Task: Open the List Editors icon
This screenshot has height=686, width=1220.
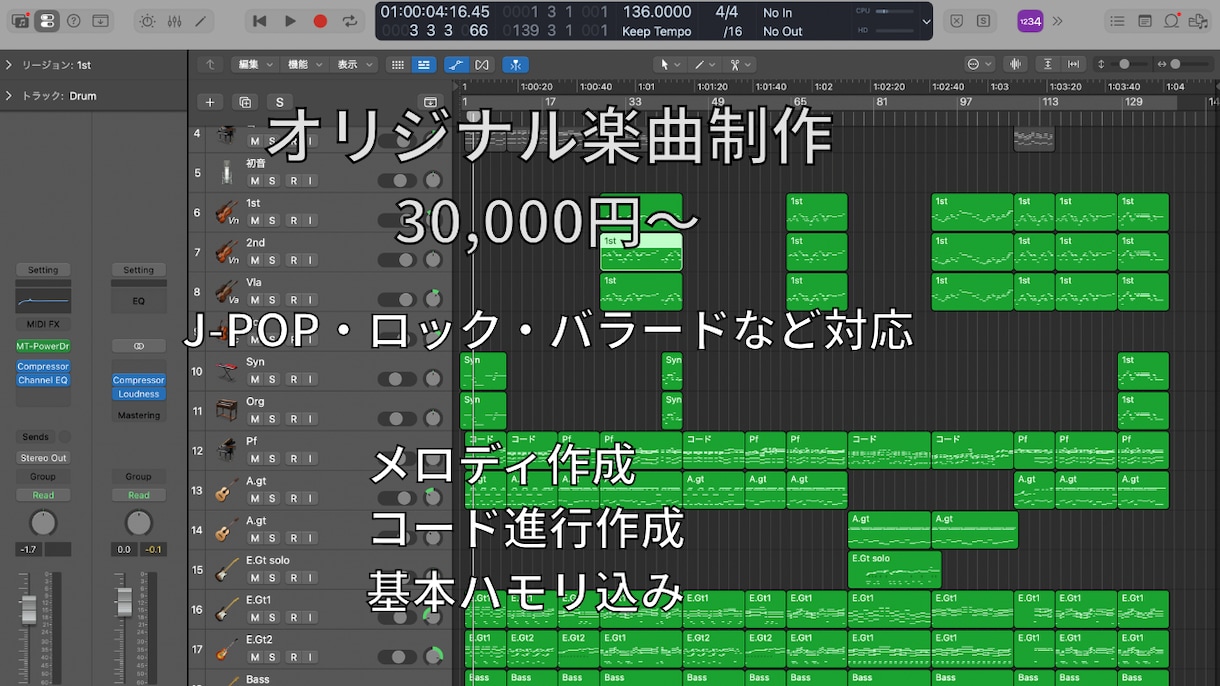Action: [x=1117, y=21]
